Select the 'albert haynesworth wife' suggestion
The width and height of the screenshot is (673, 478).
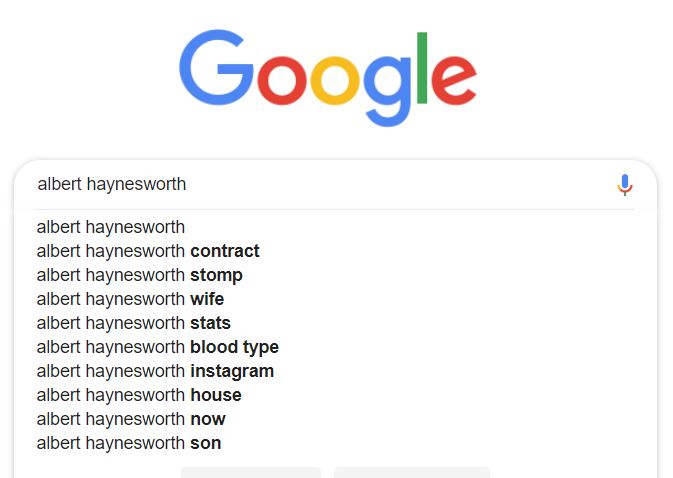[x=130, y=299]
